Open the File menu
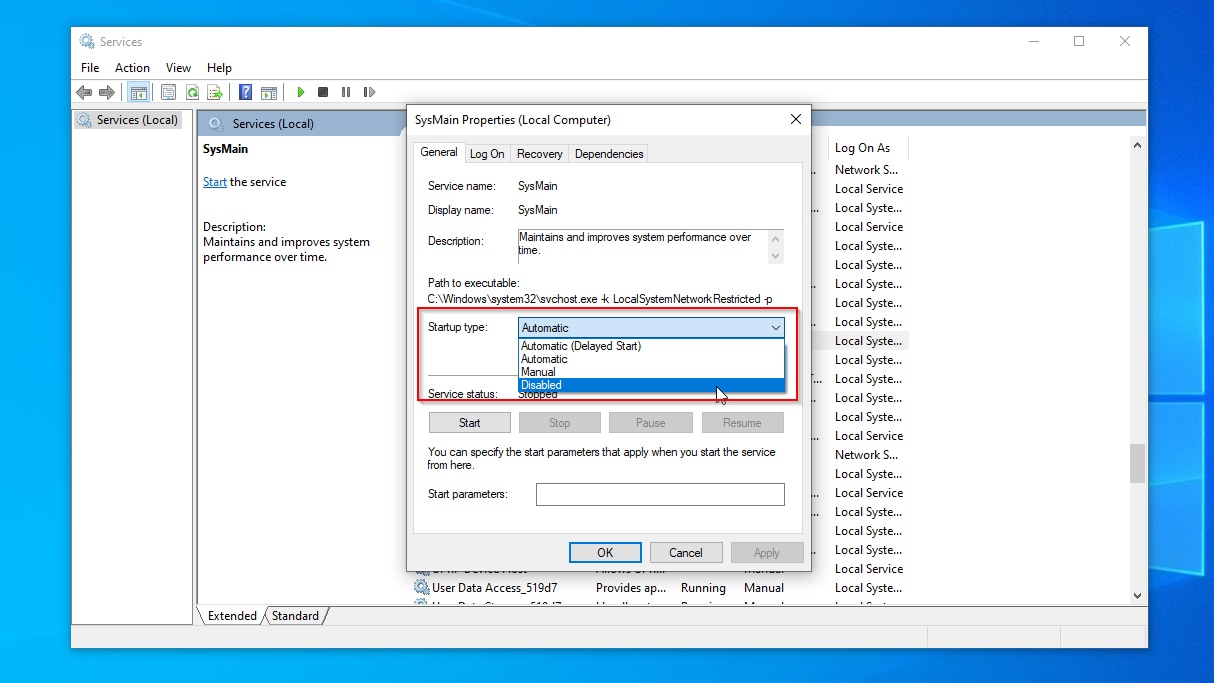Viewport: 1214px width, 683px height. tap(90, 68)
